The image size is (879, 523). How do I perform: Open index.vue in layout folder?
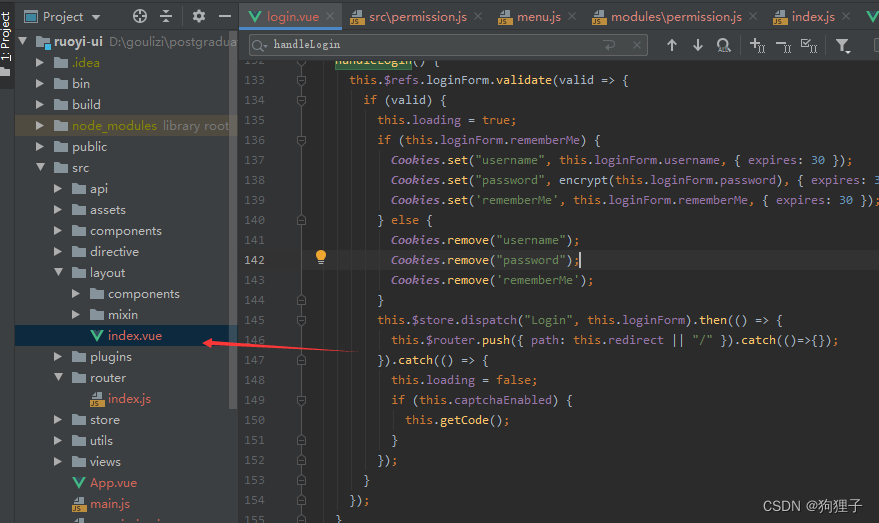(135, 336)
